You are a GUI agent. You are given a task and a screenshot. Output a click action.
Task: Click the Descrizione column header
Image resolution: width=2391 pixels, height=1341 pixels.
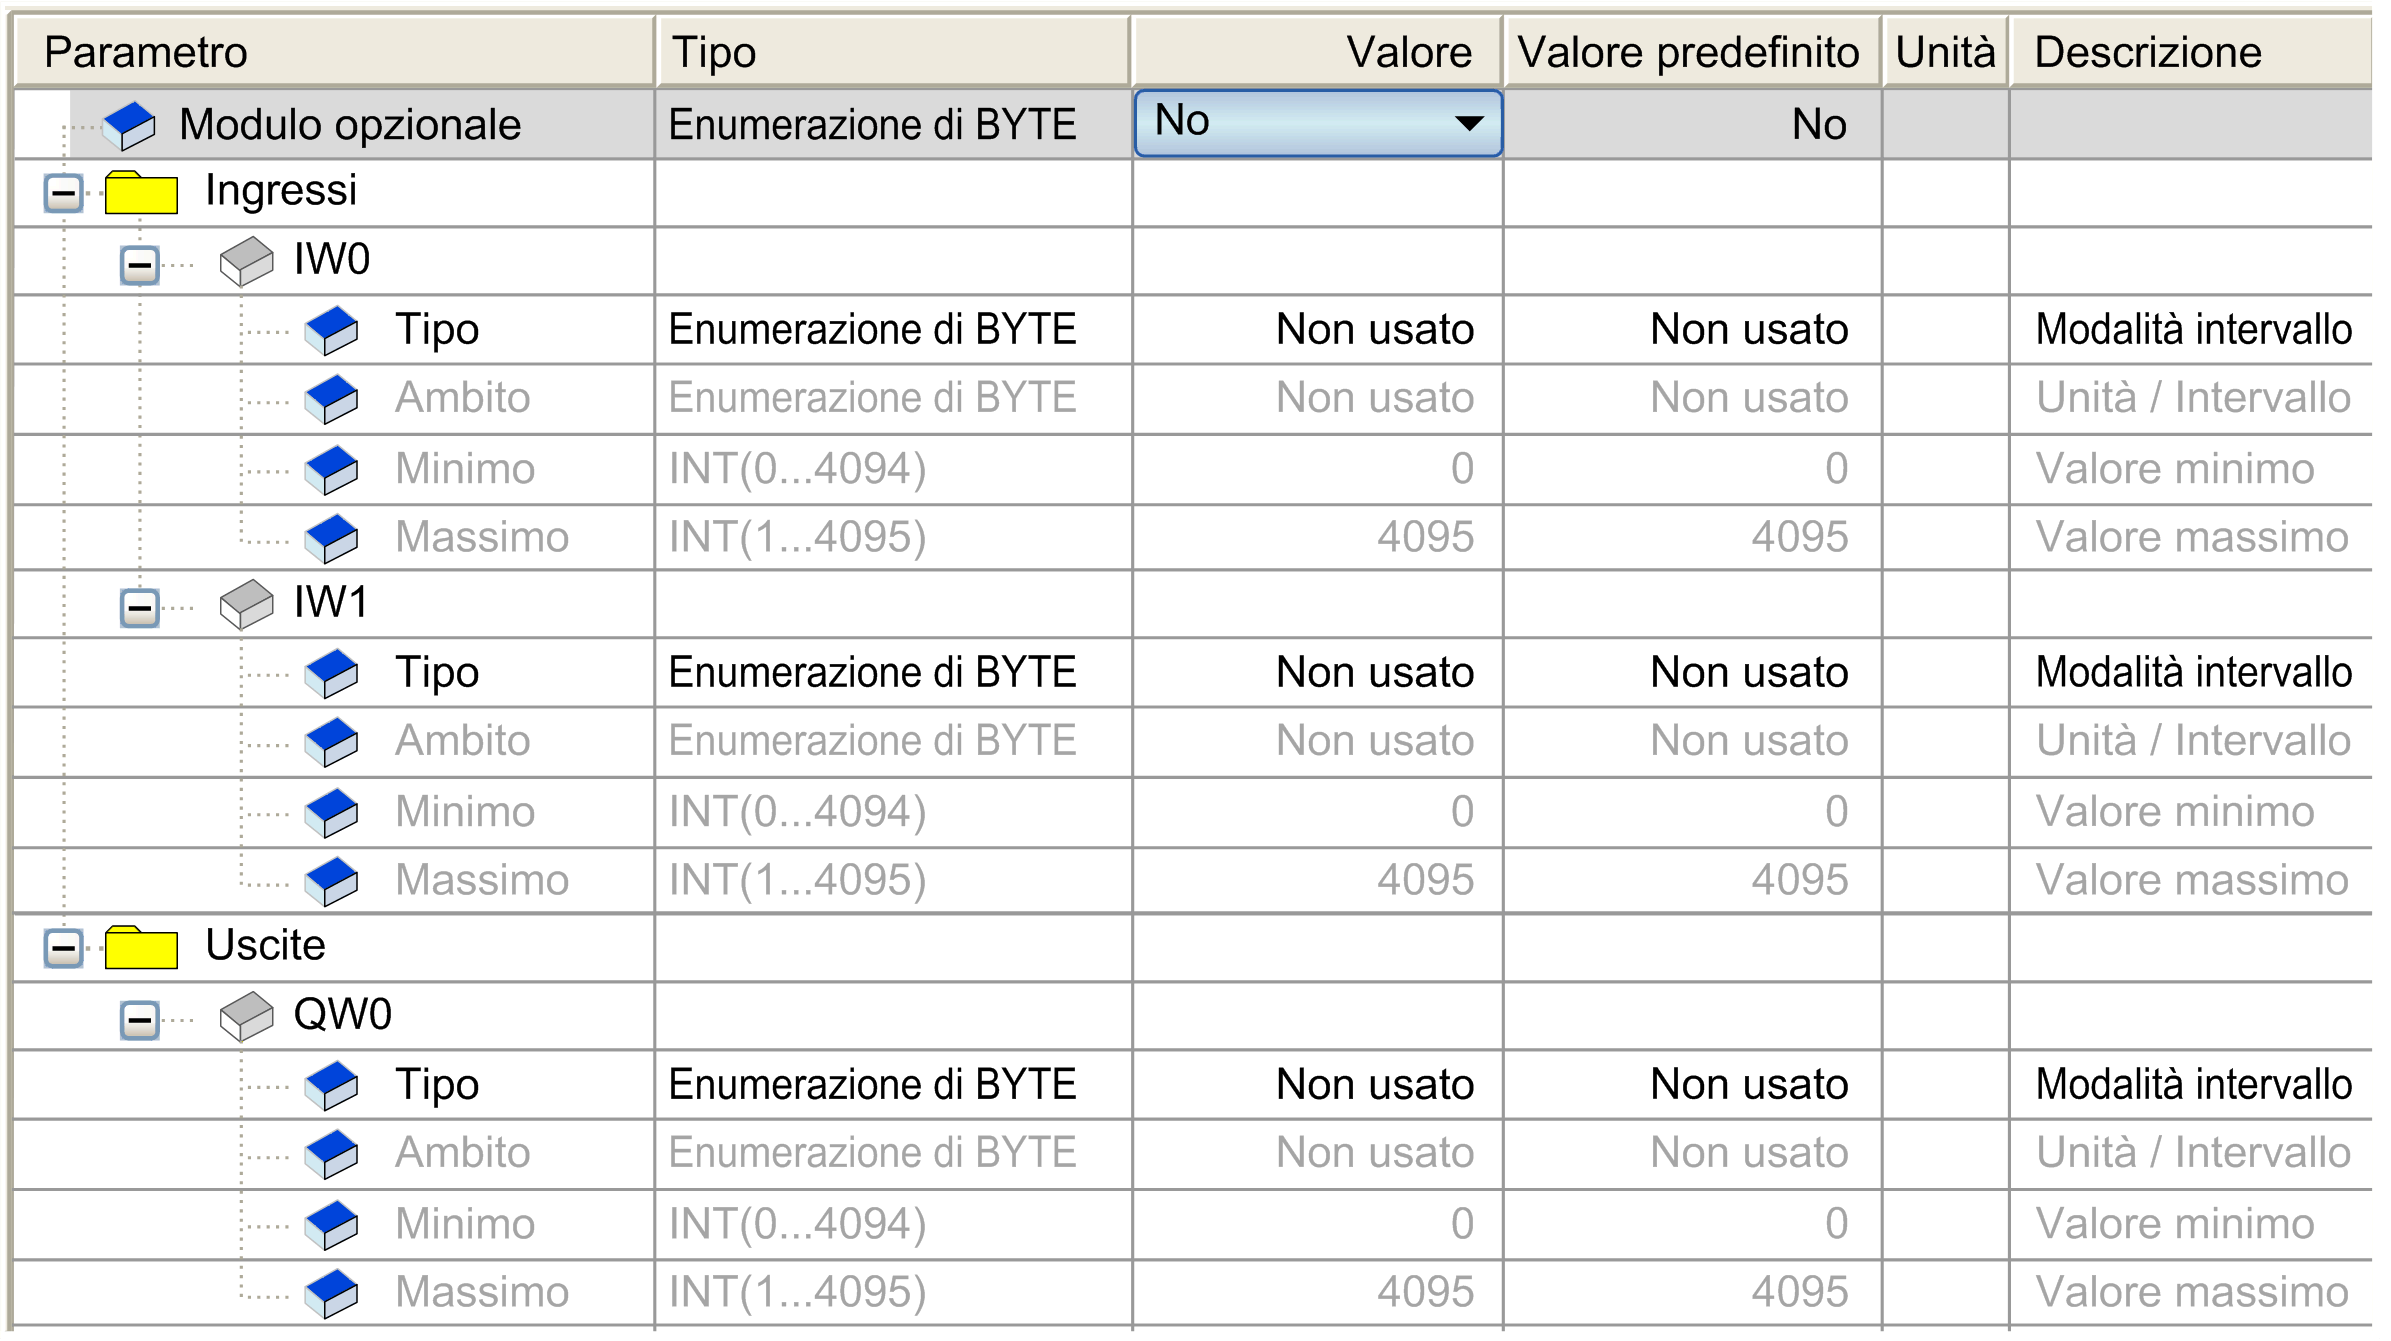(2188, 52)
